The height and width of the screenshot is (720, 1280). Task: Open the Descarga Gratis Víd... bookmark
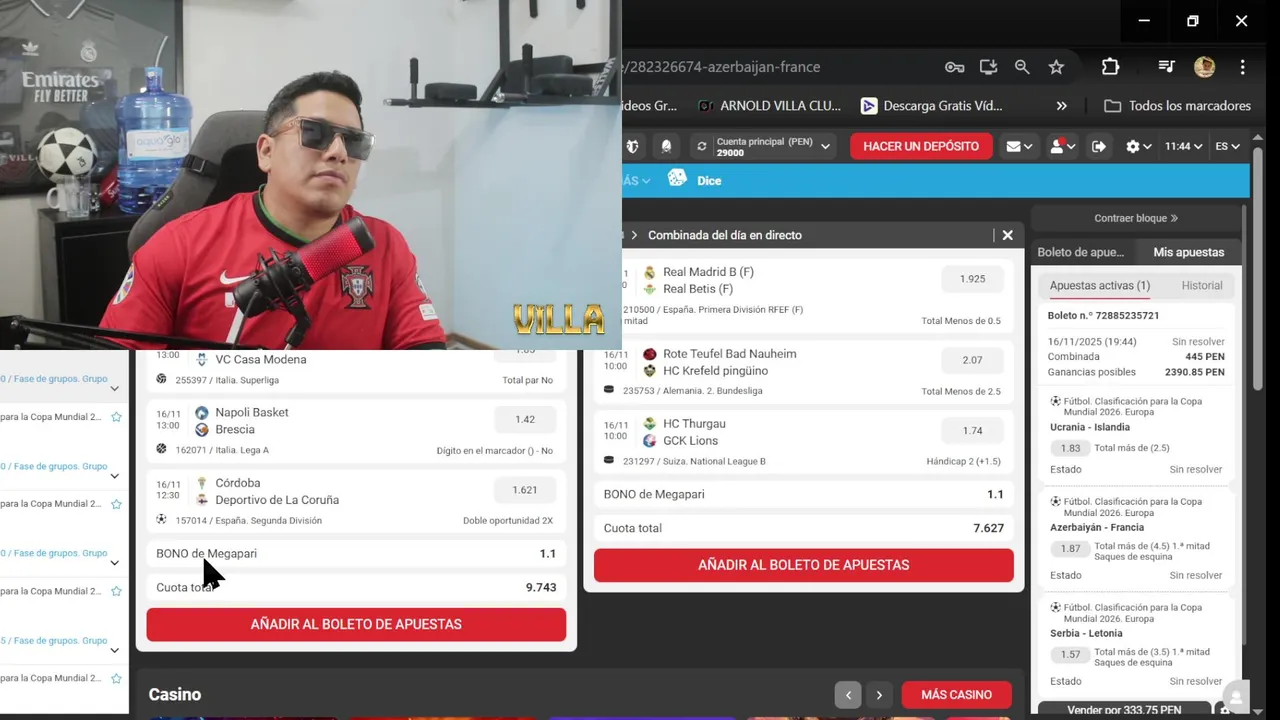coord(931,106)
